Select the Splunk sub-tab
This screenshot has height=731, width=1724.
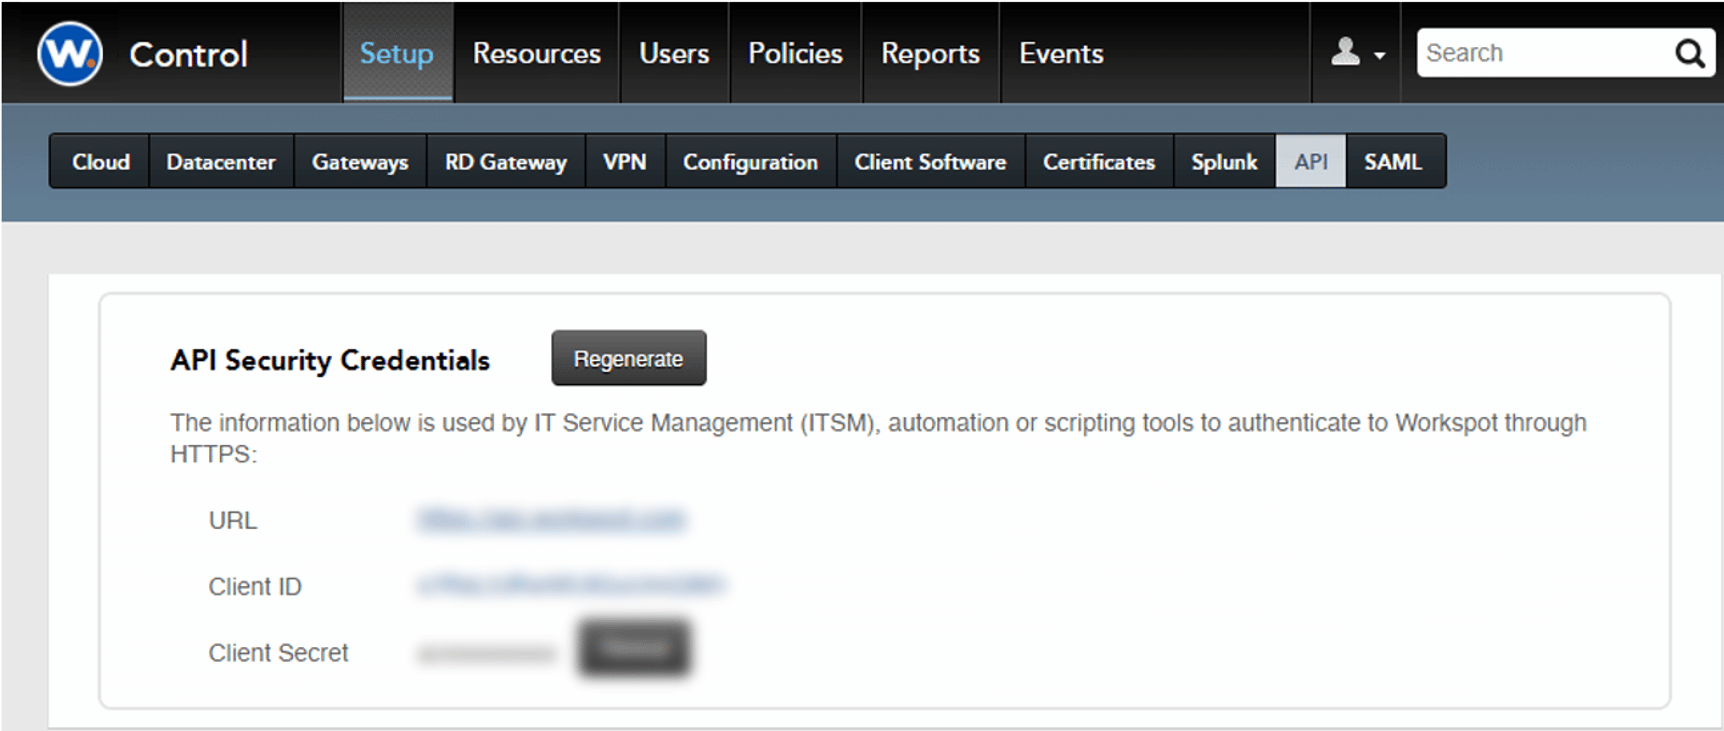[1224, 161]
